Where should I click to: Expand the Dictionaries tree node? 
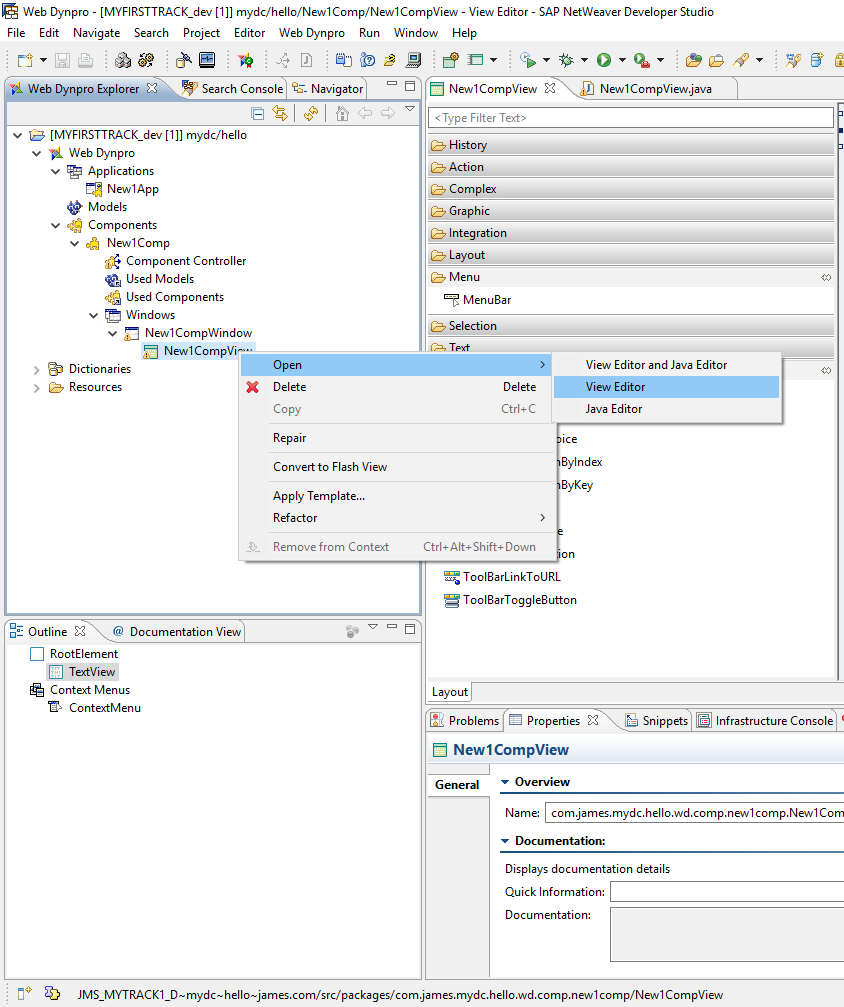click(x=37, y=369)
